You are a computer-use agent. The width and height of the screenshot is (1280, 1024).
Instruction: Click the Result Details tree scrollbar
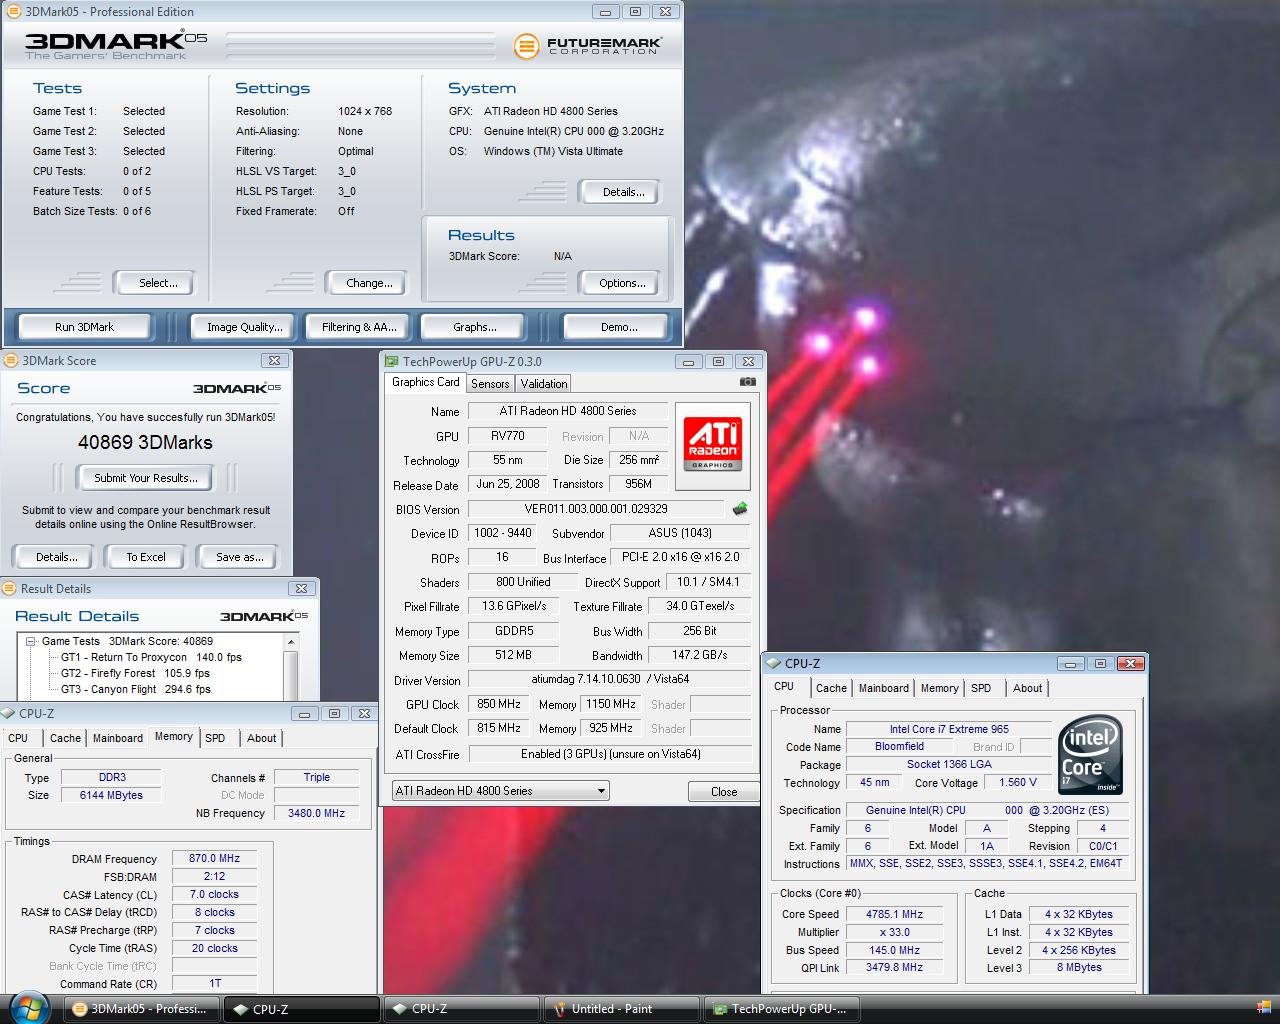[291, 668]
